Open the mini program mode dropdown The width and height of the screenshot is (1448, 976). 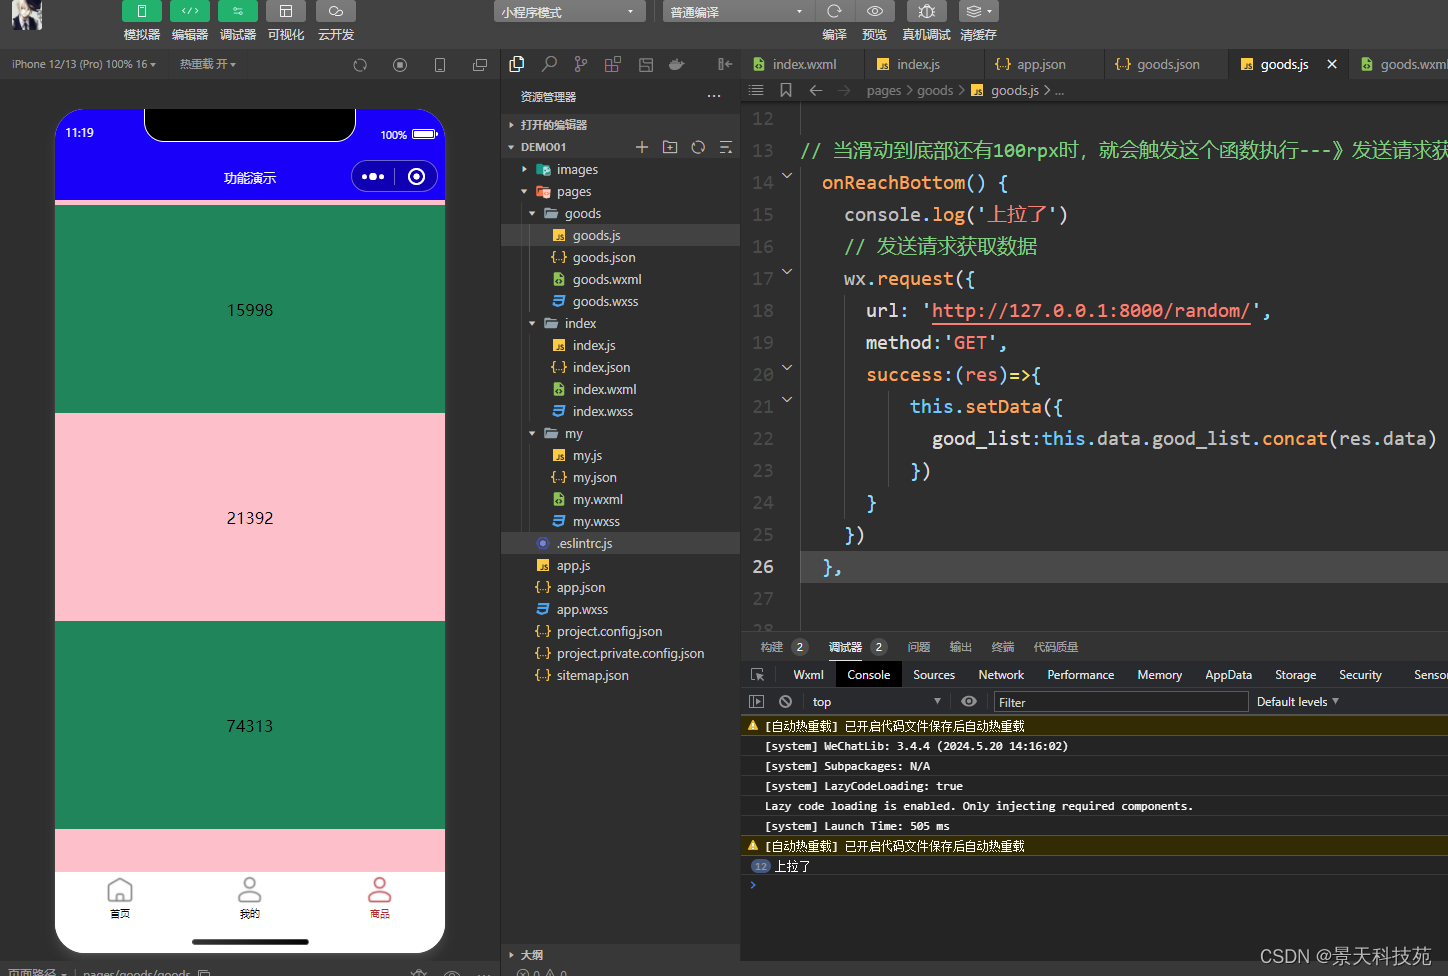point(569,12)
